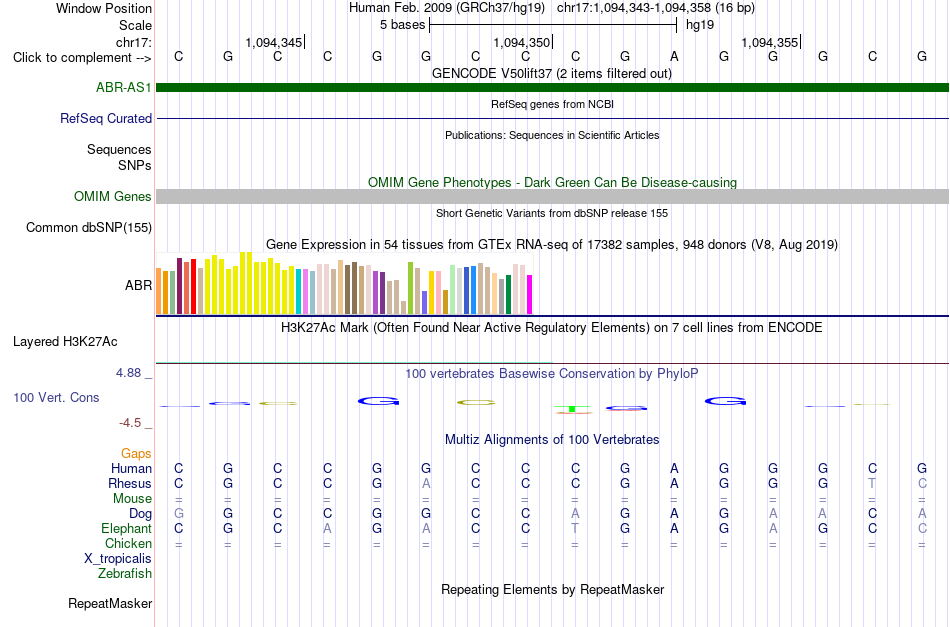This screenshot has width=950, height=627.
Task: Click the 1,094,355 position marker
Action: tap(769, 42)
